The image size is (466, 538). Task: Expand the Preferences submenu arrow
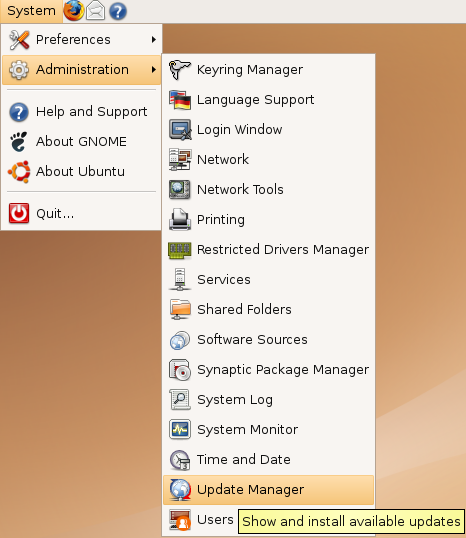click(154, 39)
